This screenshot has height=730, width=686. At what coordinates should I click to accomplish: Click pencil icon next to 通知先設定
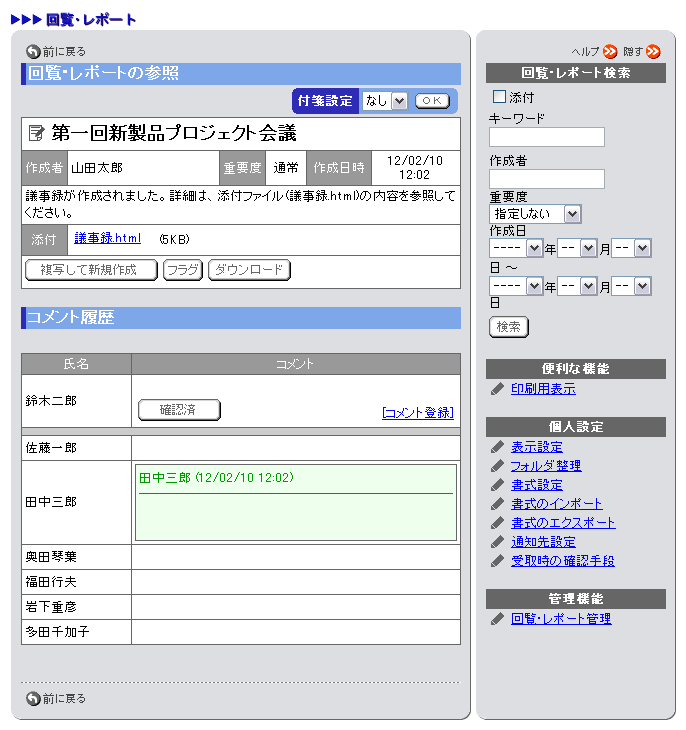(497, 542)
